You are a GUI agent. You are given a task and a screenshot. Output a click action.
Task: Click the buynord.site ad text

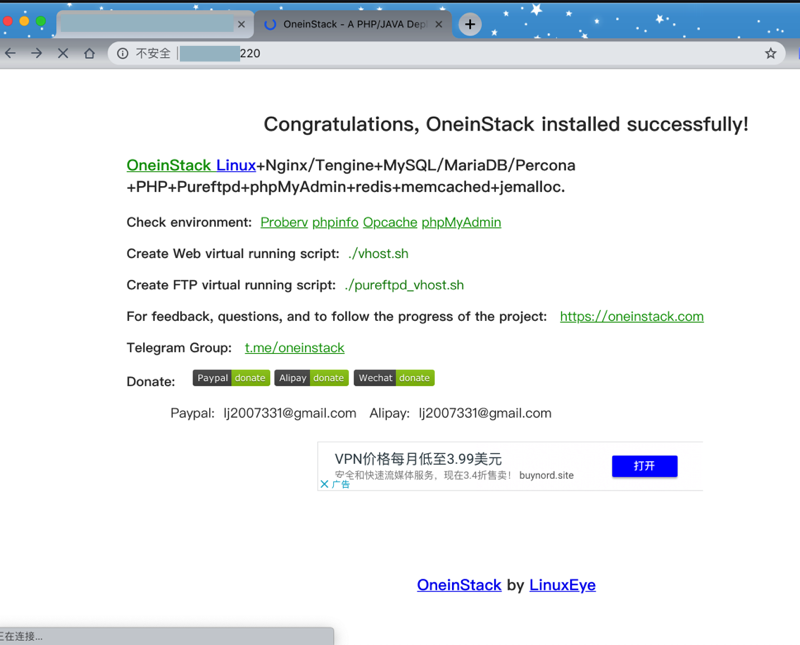point(546,475)
